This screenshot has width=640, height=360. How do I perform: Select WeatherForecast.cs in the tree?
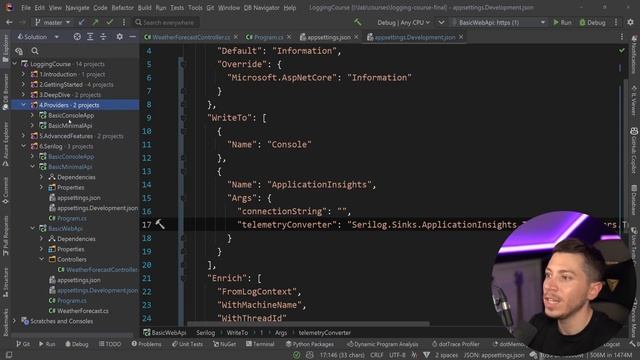pos(82,311)
